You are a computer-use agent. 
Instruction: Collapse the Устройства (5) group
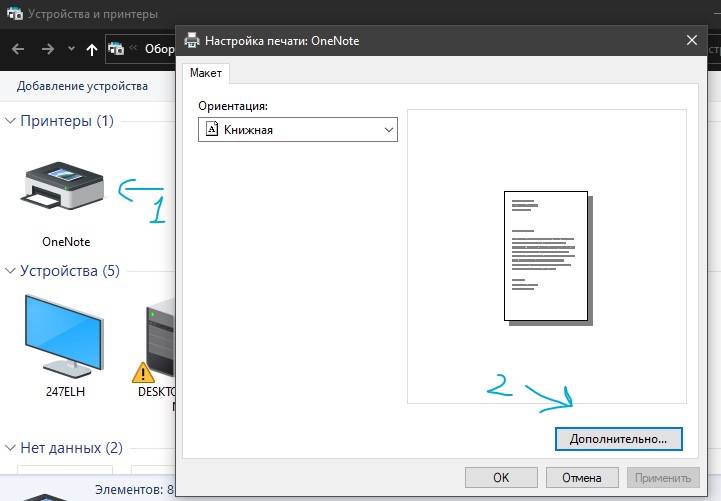(10, 271)
